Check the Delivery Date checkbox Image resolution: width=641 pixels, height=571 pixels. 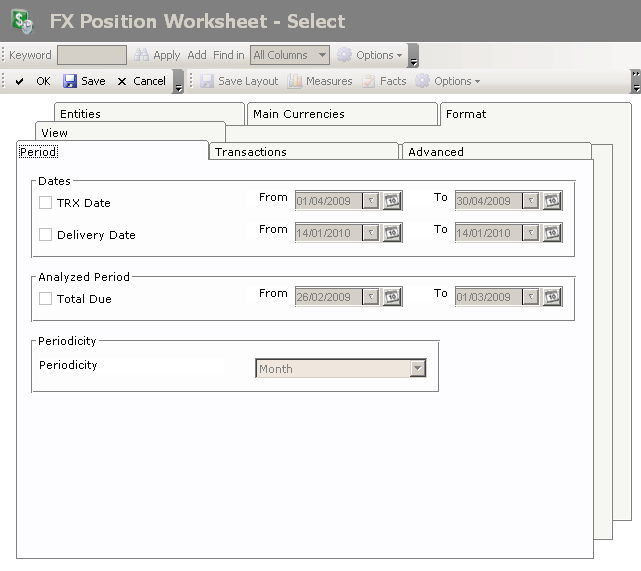[45, 235]
